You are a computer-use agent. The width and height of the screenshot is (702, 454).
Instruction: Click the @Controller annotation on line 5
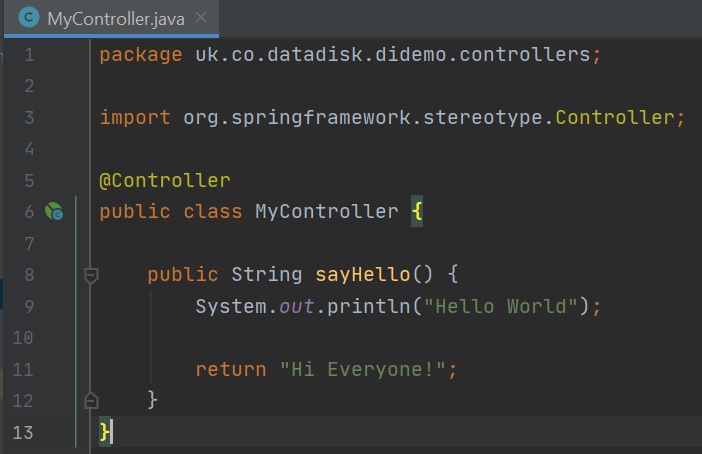pos(164,180)
